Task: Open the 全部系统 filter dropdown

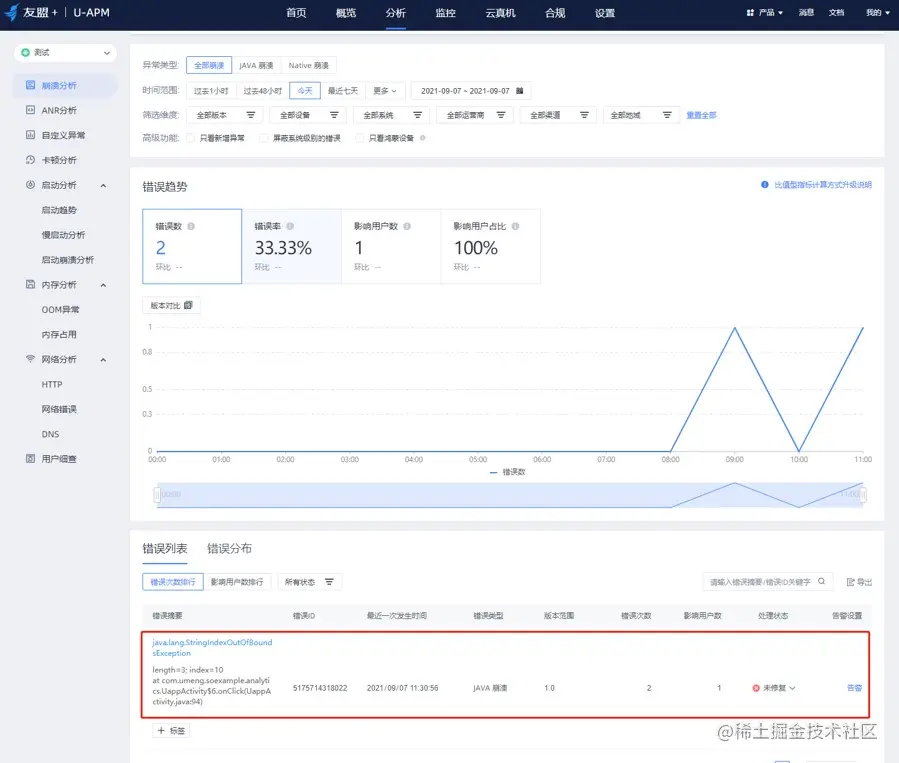Action: [x=392, y=115]
